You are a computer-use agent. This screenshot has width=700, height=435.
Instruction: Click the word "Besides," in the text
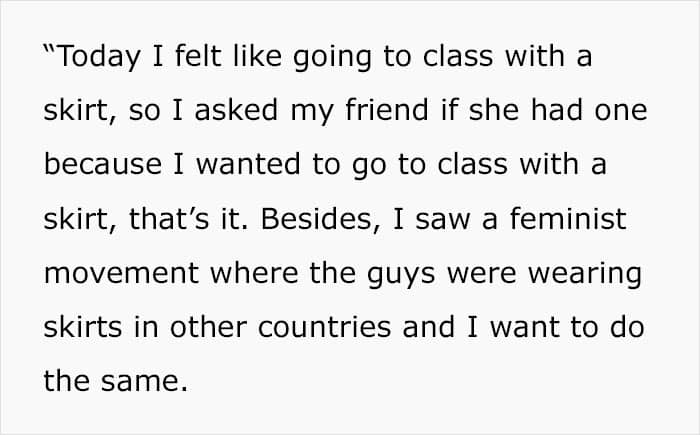pyautogui.click(x=321, y=219)
